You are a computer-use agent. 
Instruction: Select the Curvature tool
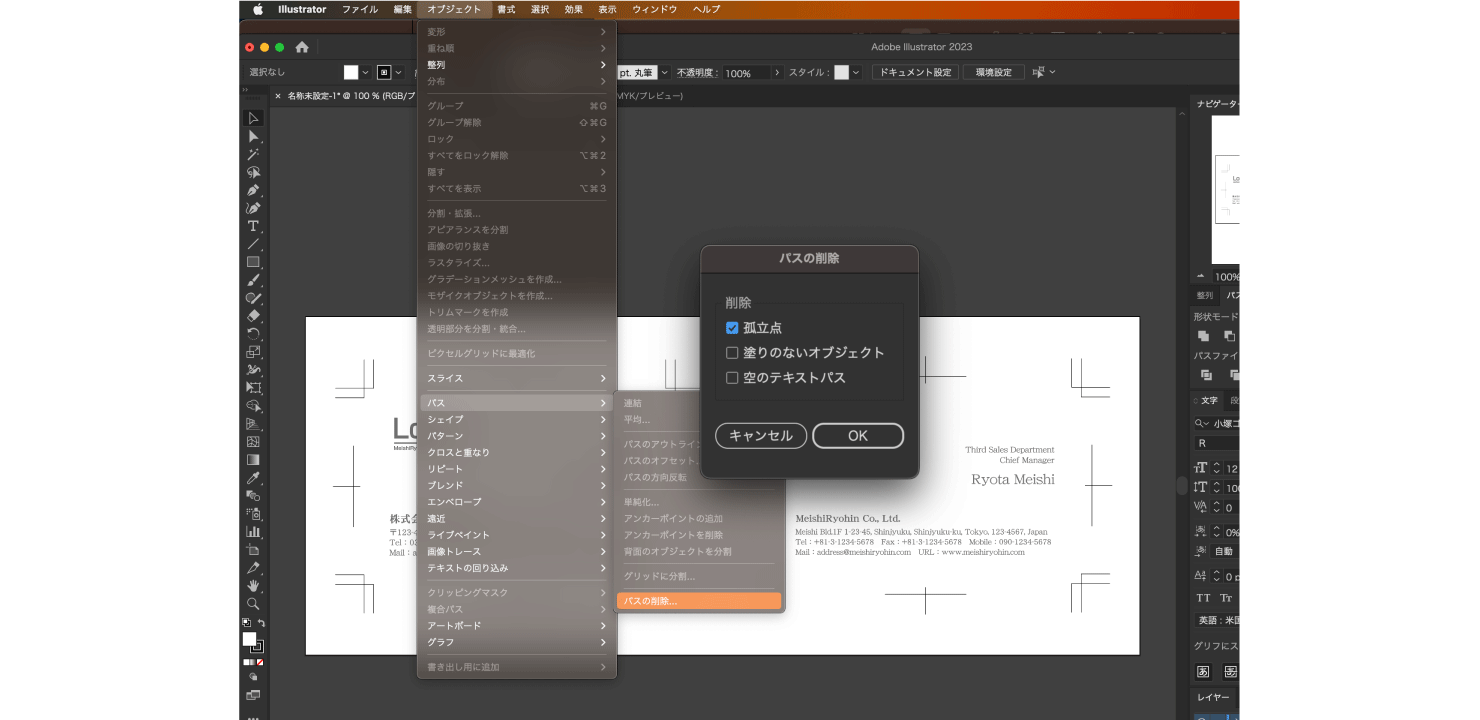253,208
